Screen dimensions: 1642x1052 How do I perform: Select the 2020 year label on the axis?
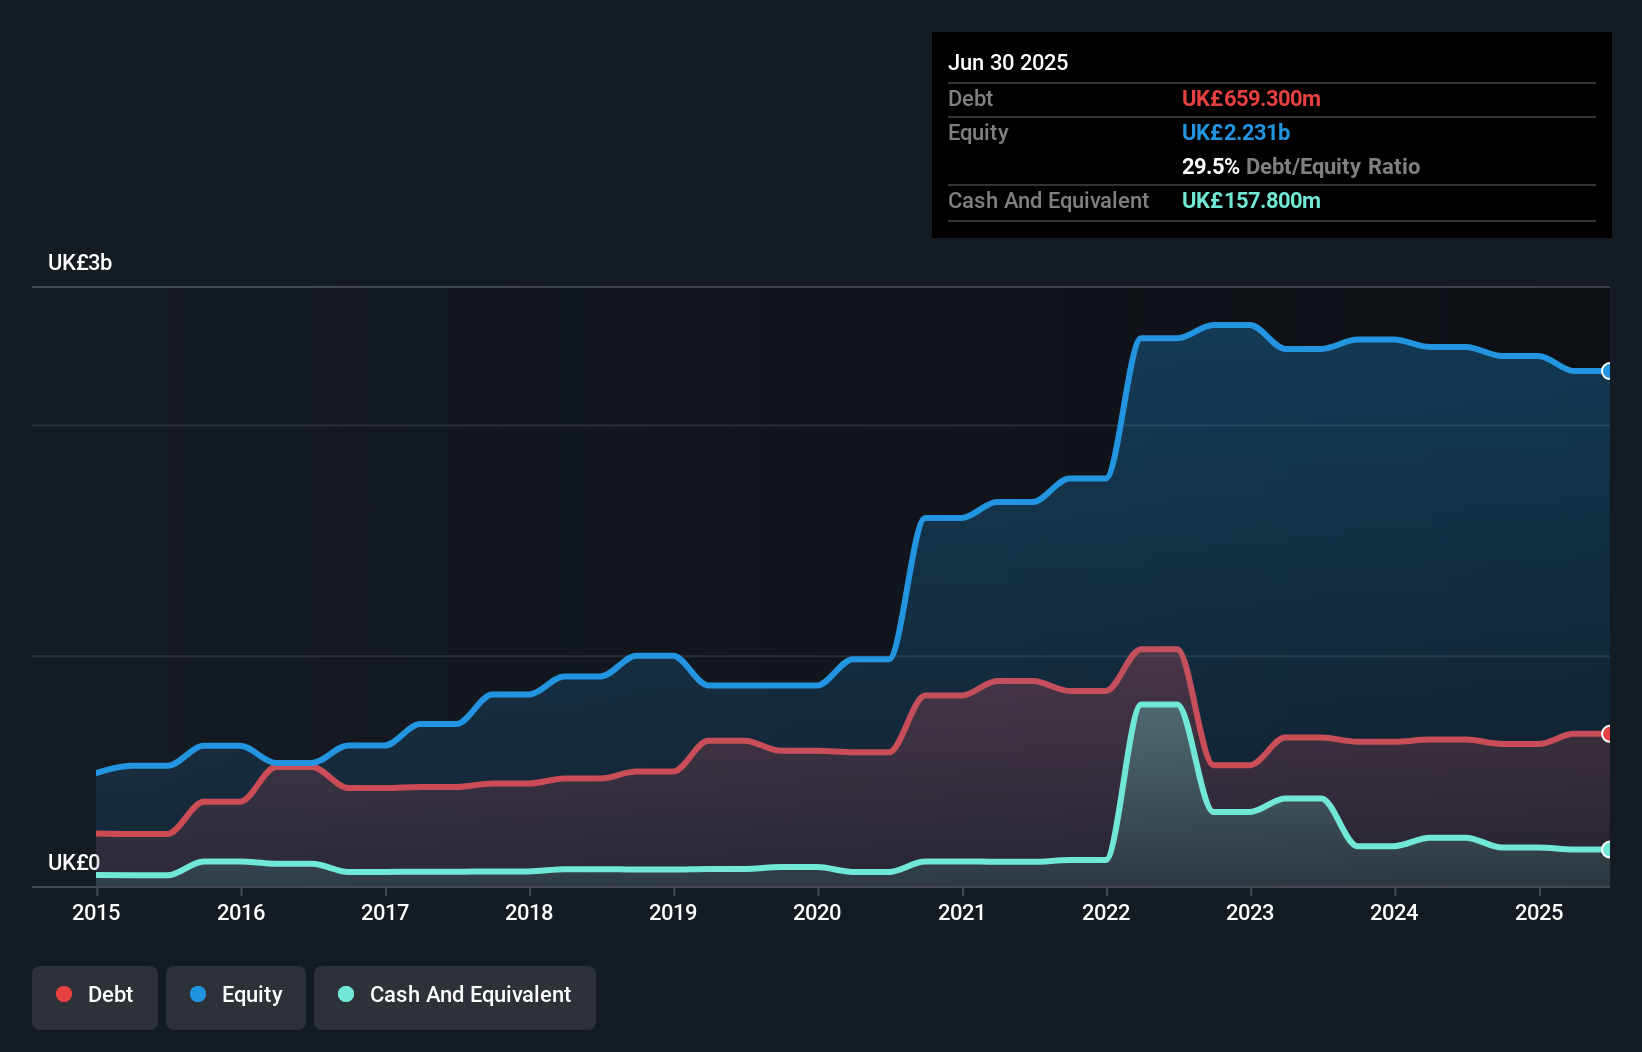(817, 912)
